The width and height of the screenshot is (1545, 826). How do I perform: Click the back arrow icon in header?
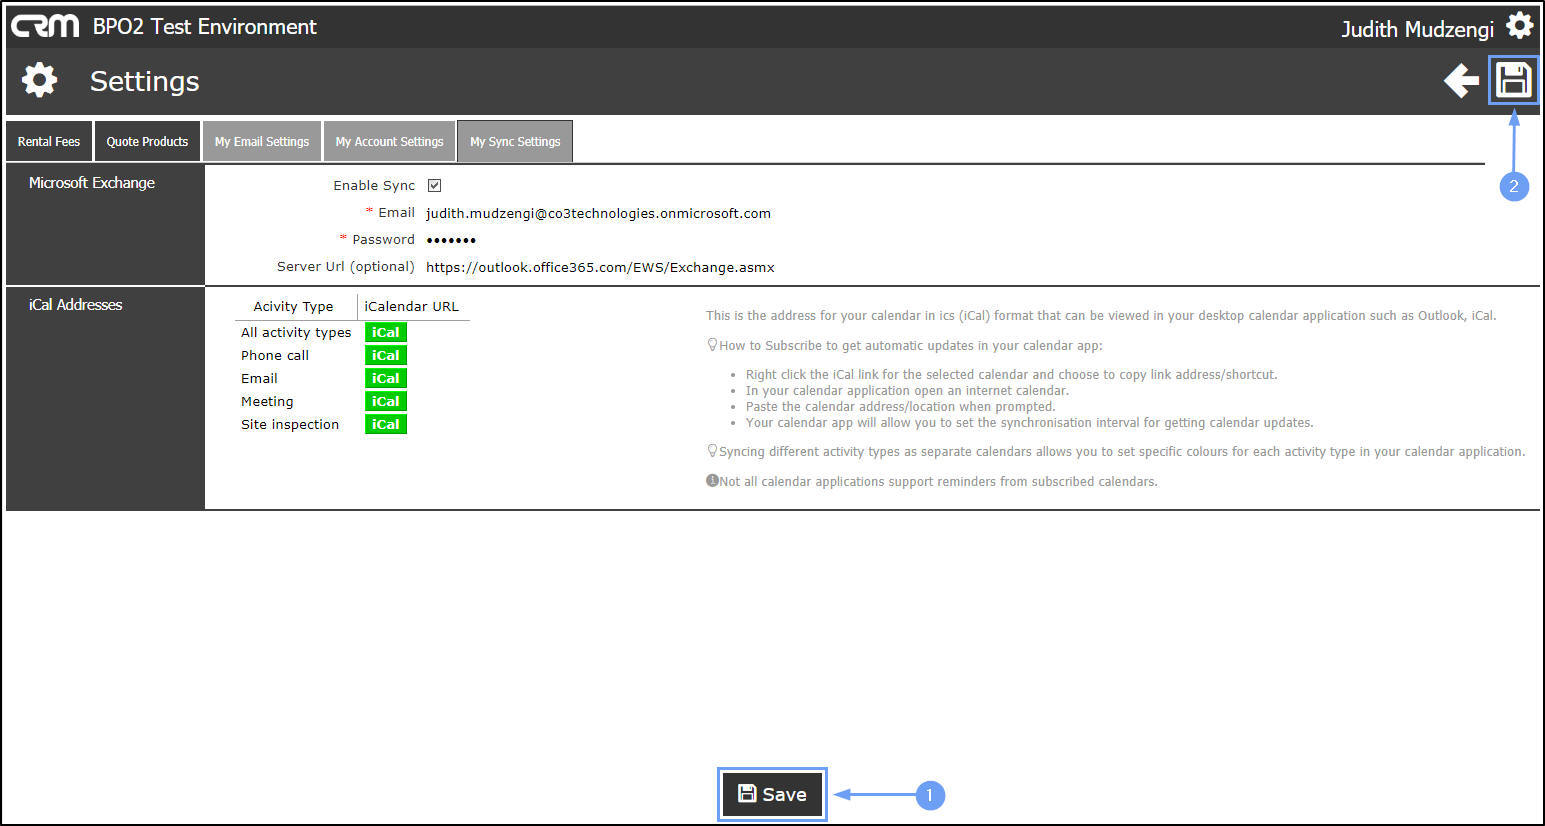pyautogui.click(x=1462, y=81)
